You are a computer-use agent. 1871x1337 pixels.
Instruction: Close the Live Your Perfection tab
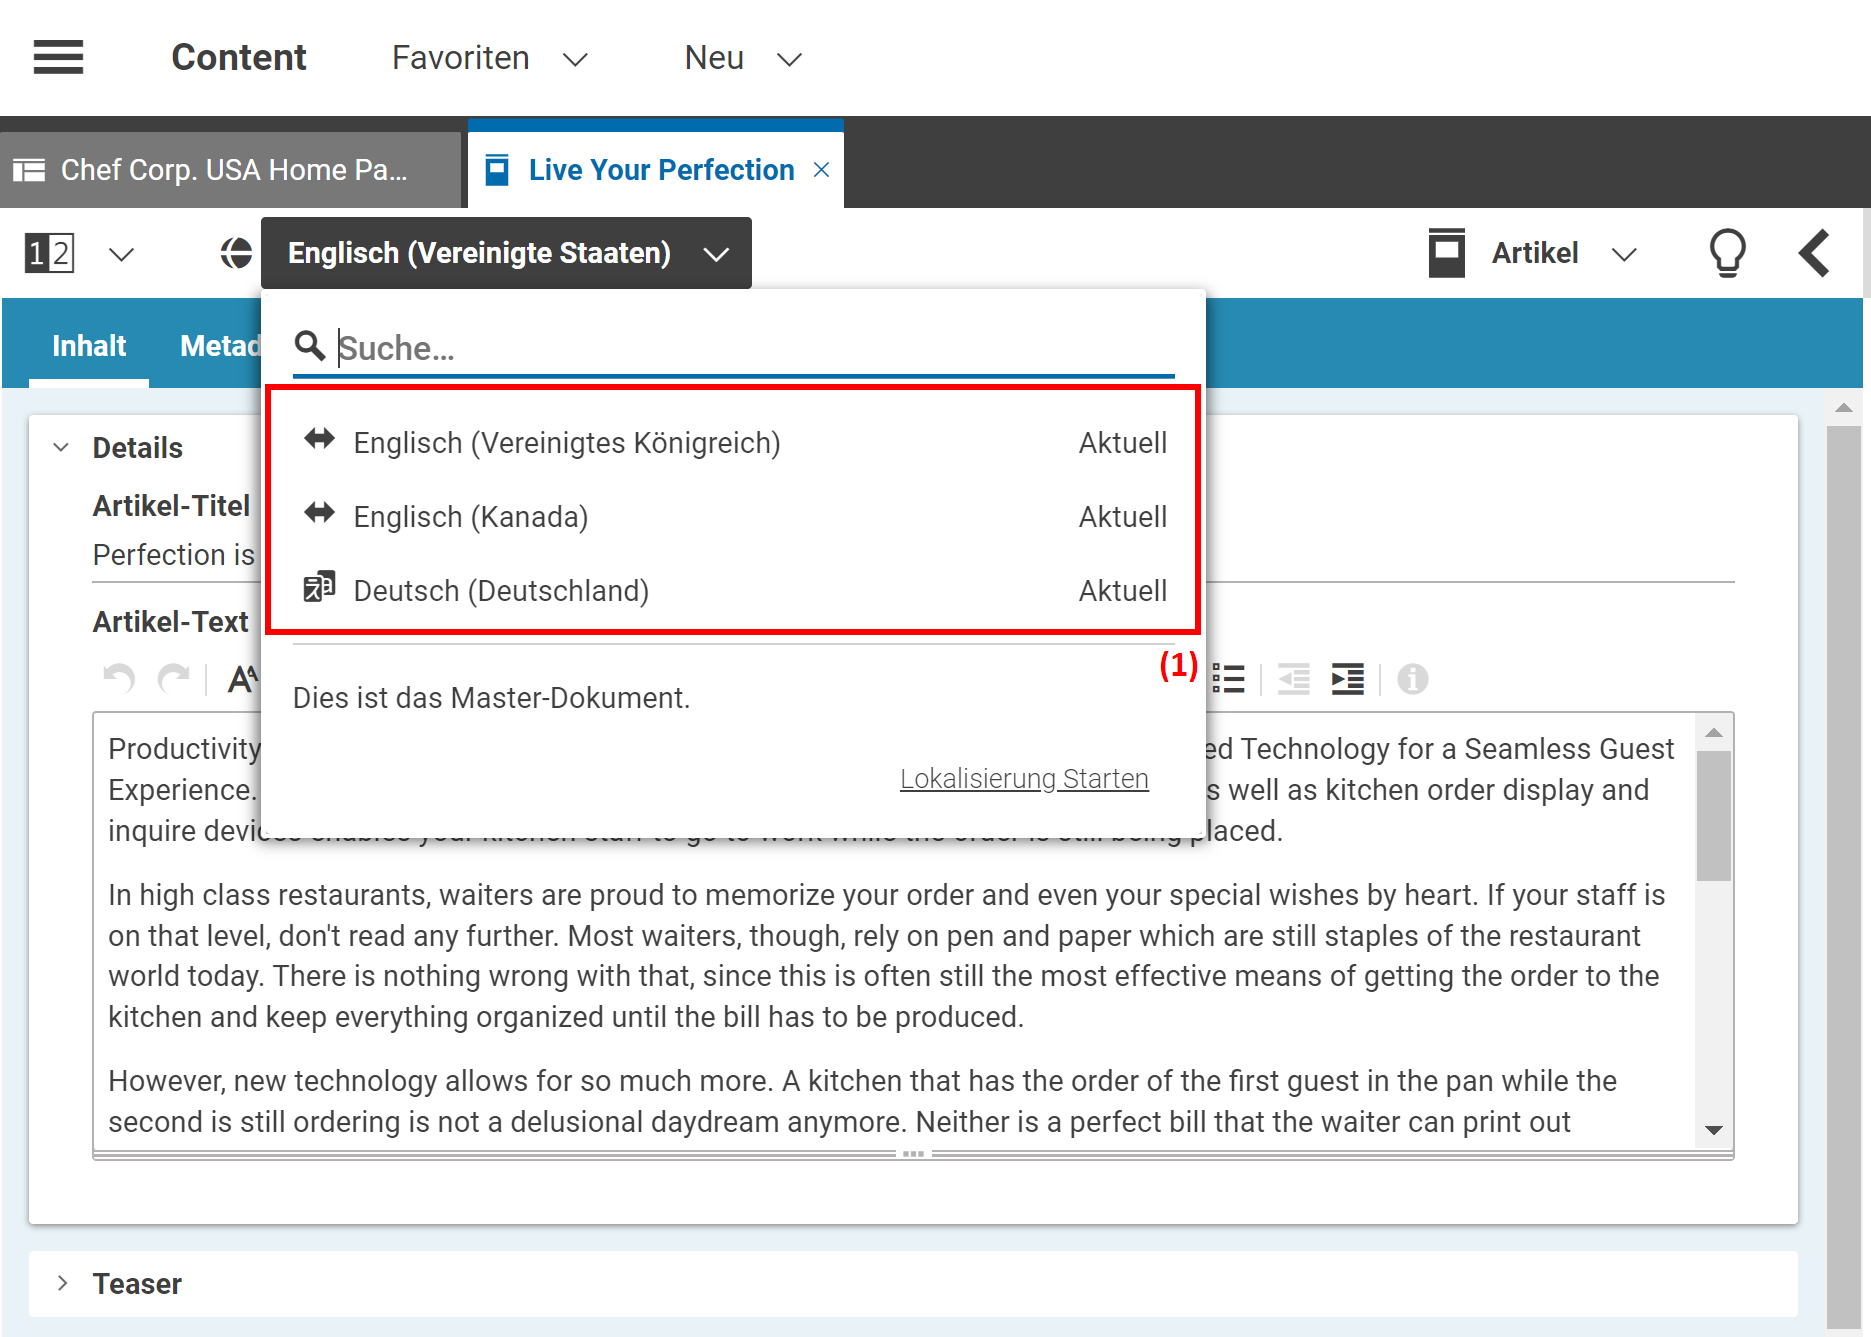pyautogui.click(x=822, y=170)
